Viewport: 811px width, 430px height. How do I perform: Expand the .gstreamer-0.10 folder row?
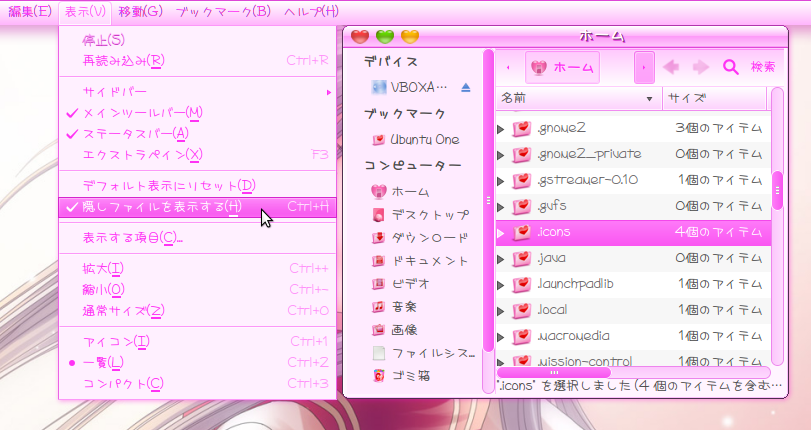(x=501, y=181)
